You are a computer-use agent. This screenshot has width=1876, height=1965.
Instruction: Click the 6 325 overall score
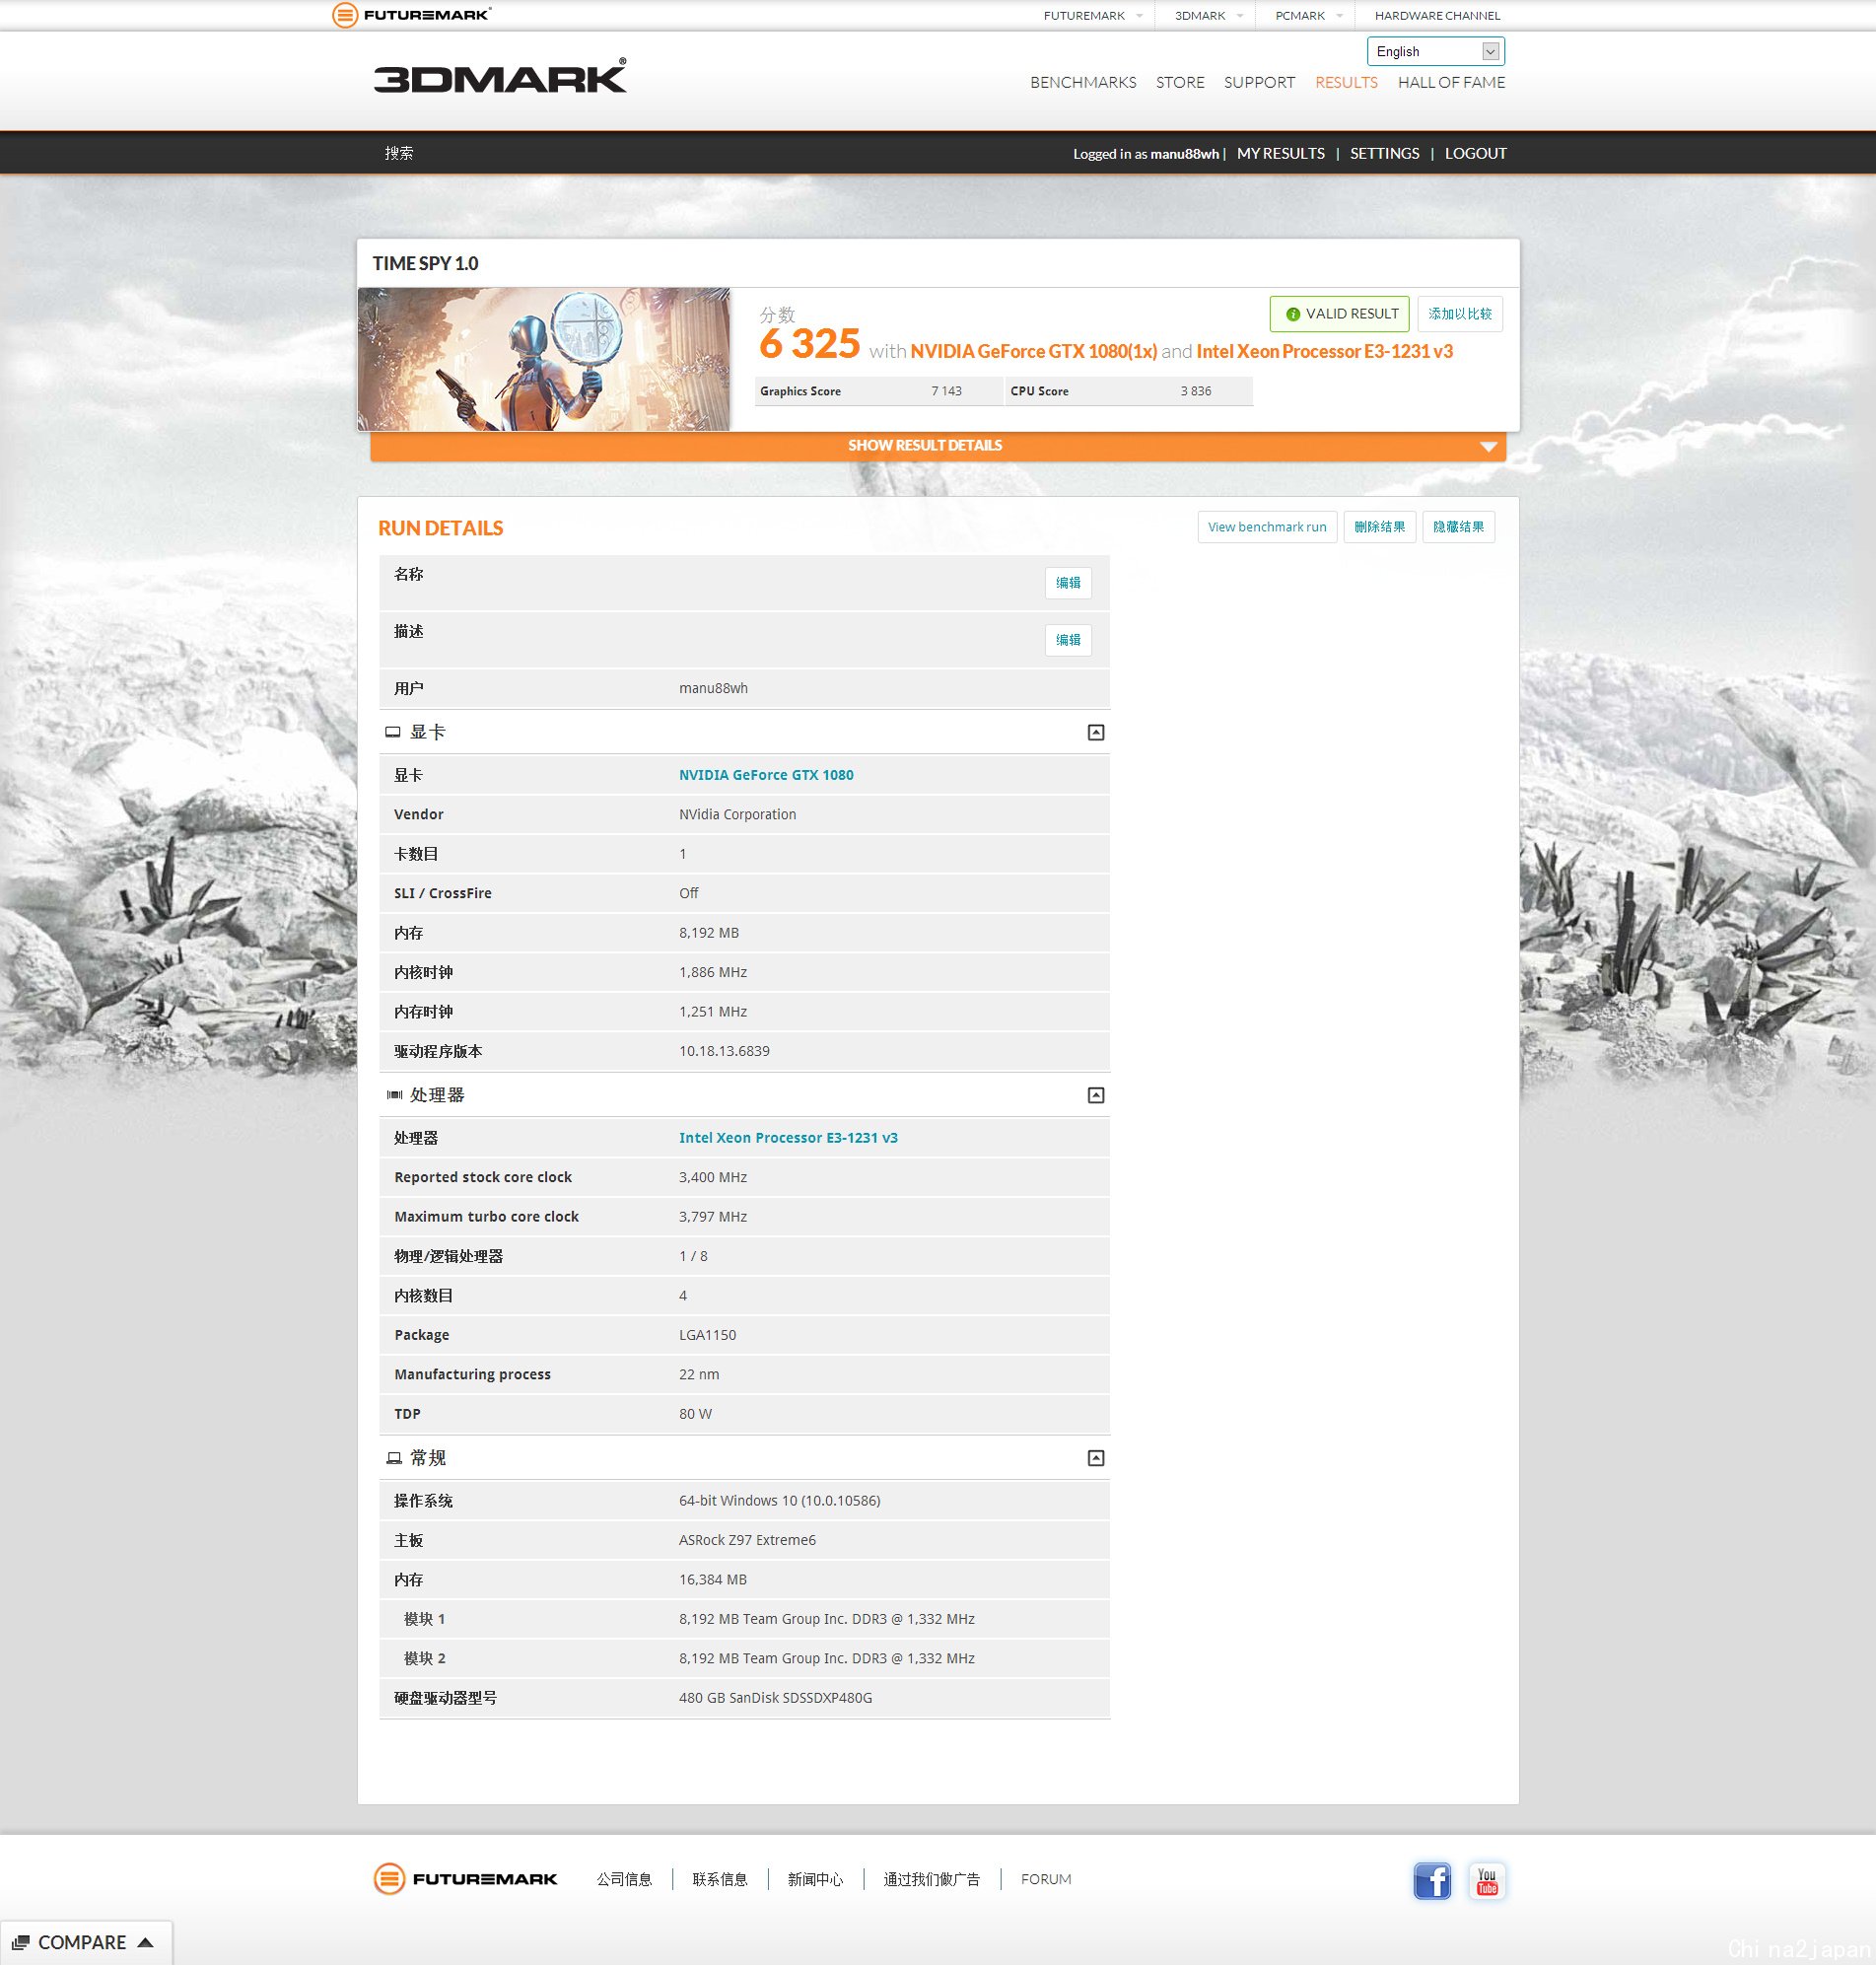(809, 344)
